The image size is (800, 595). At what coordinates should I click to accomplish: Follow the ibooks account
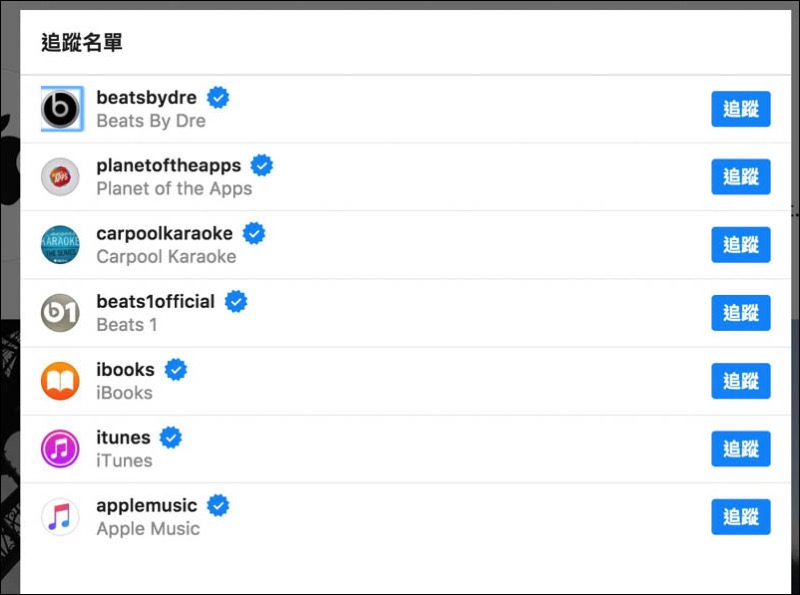[741, 381]
